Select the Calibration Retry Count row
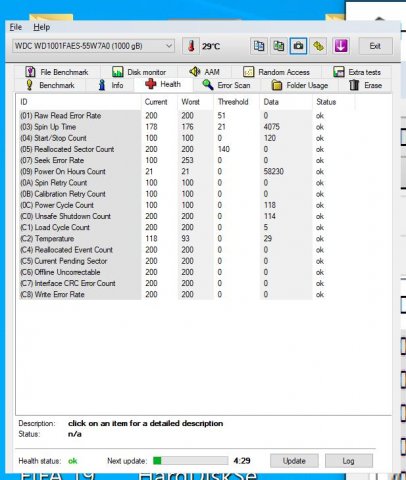The width and height of the screenshot is (406, 480). tap(187, 194)
